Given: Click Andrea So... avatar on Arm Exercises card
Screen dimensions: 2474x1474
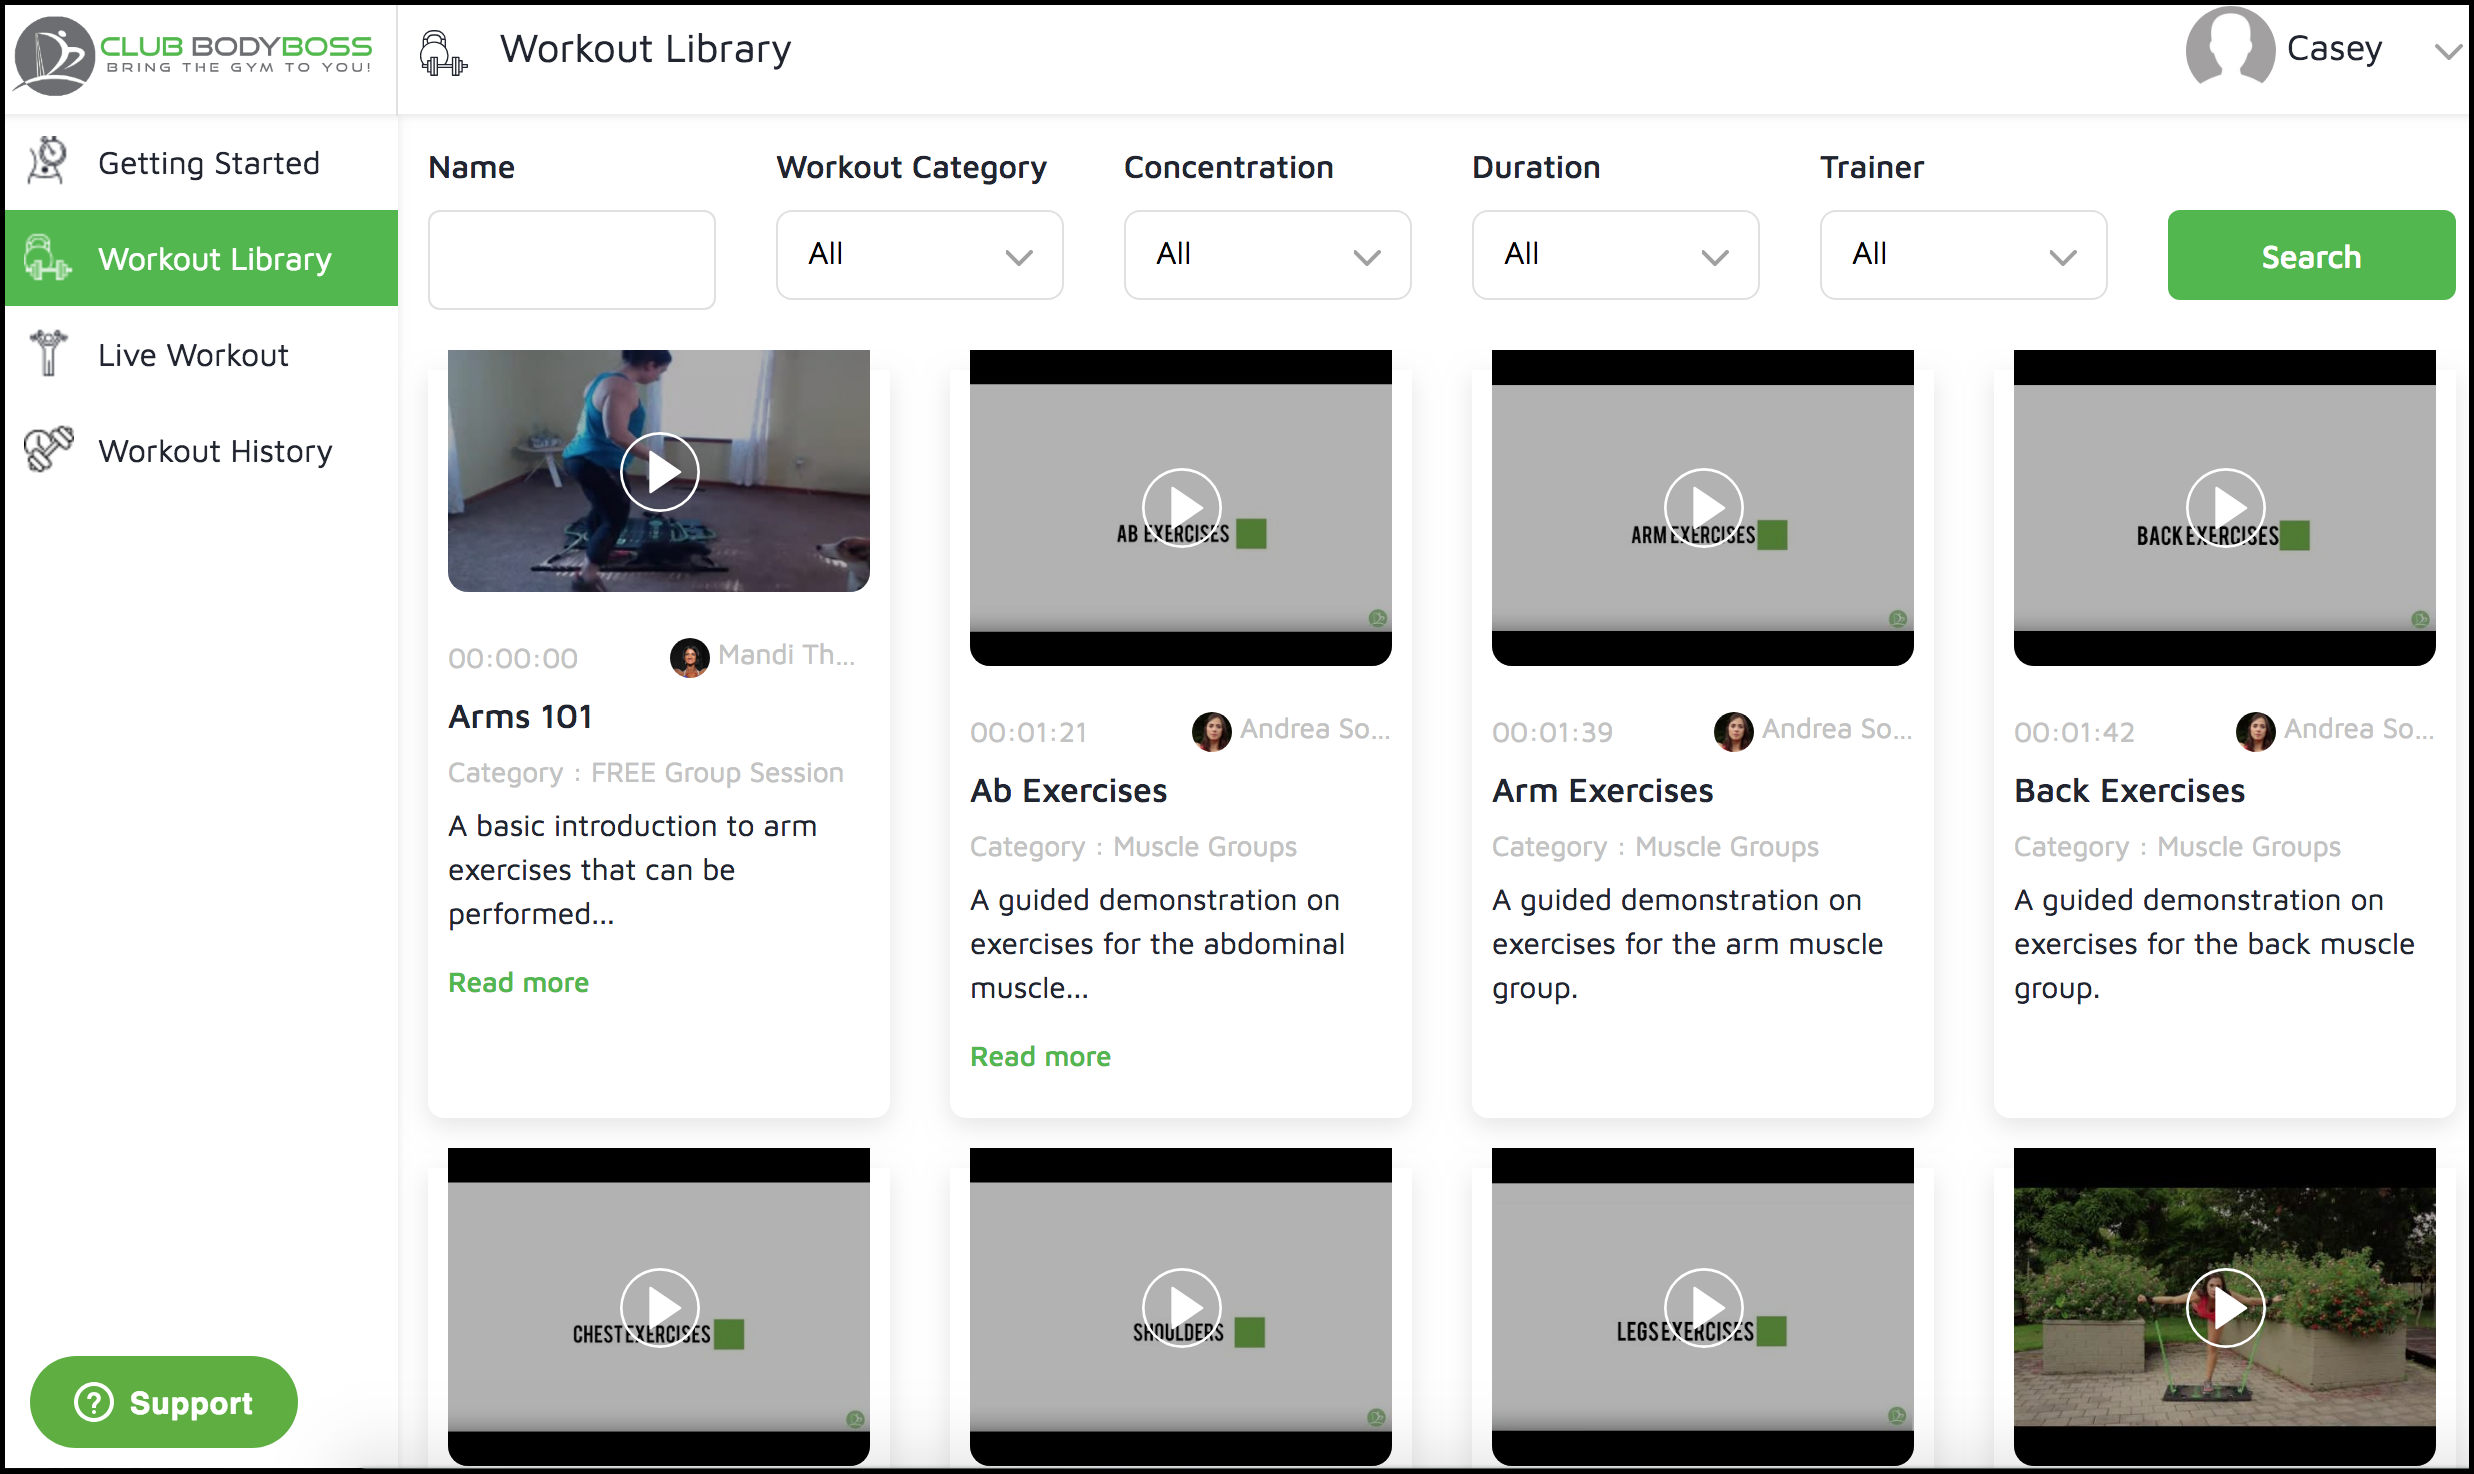Looking at the screenshot, I should 1733,731.
